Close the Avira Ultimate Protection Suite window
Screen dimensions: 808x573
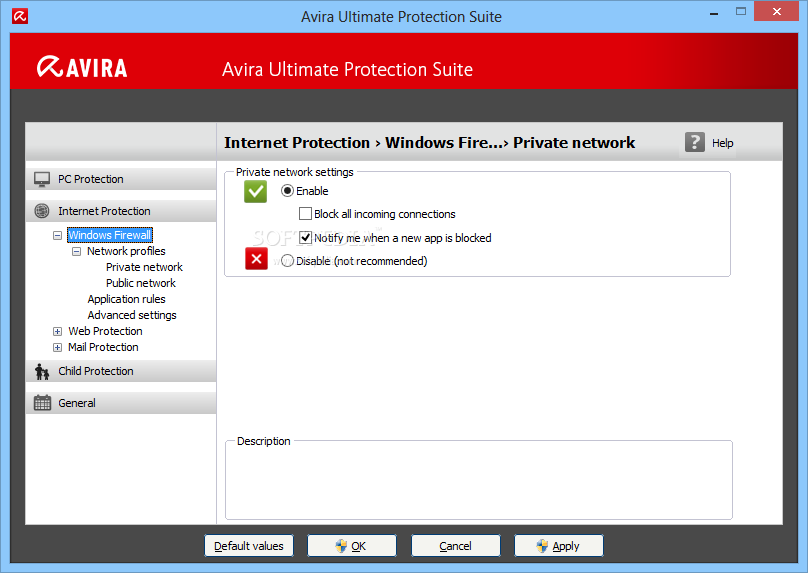coord(777,11)
